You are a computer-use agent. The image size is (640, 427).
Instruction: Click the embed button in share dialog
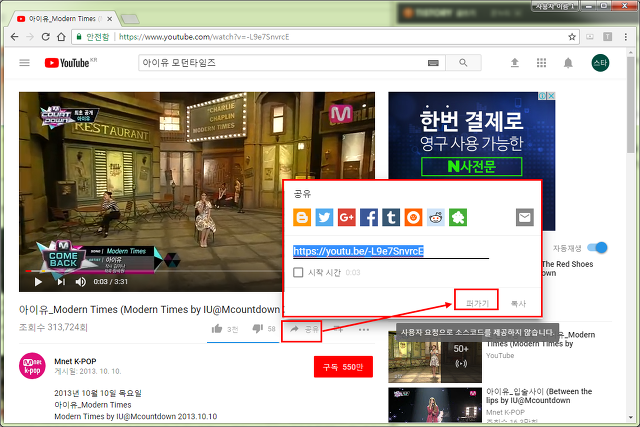[x=477, y=303]
